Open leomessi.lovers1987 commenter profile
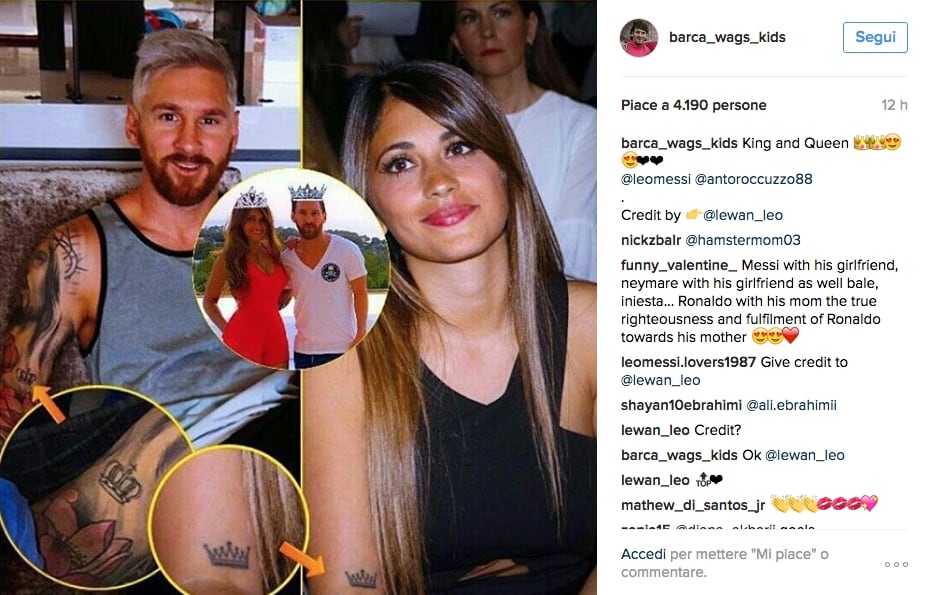 688,362
